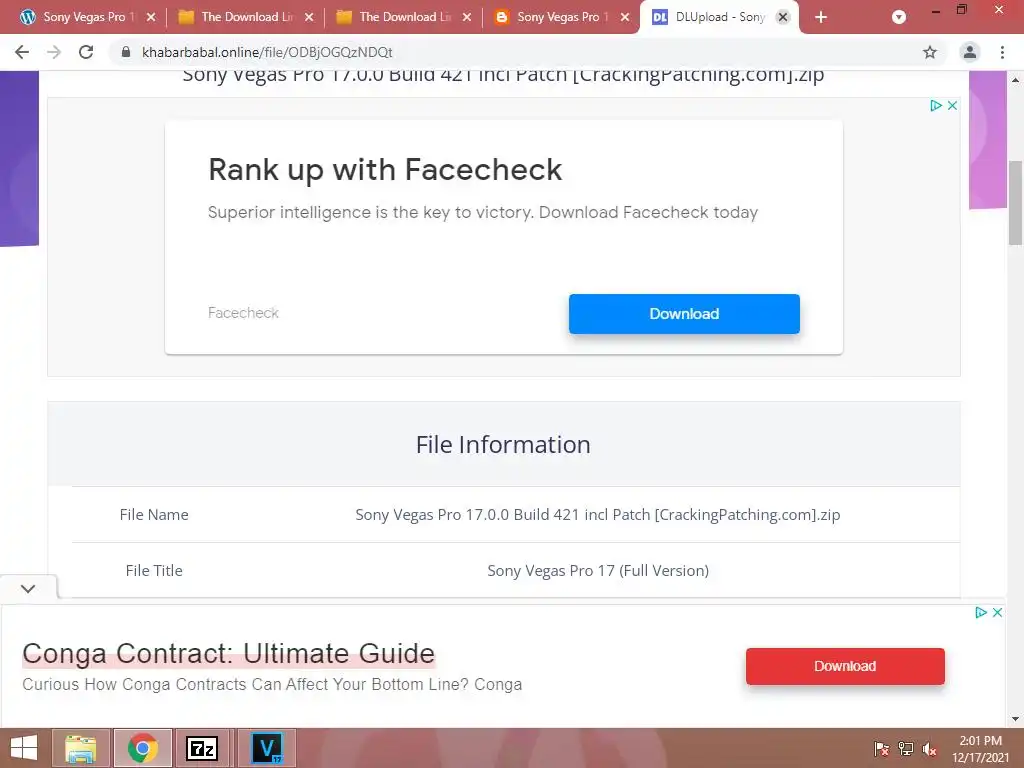Image resolution: width=1024 pixels, height=768 pixels.
Task: Open network status tray icon
Action: point(905,748)
